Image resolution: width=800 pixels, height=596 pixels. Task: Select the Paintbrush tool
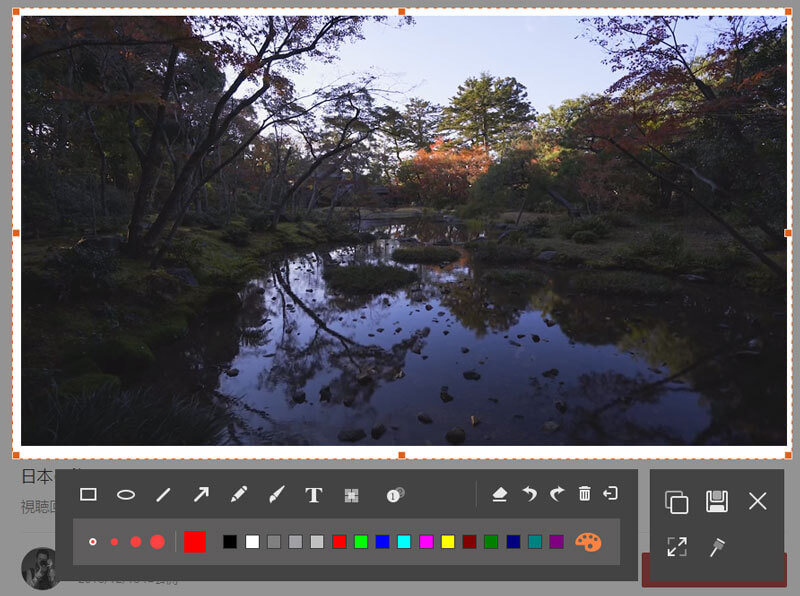coord(277,494)
